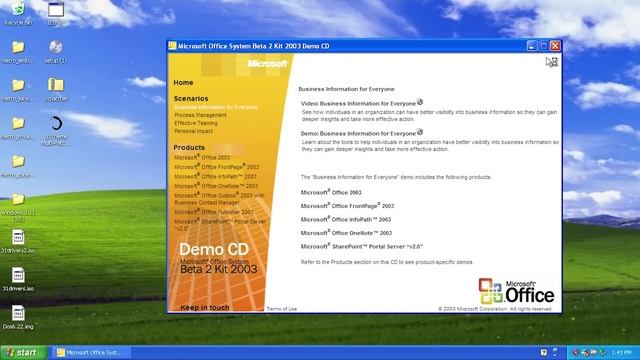
Task: Click the icon in the content pane's top-right corner
Action: pyautogui.click(x=551, y=62)
